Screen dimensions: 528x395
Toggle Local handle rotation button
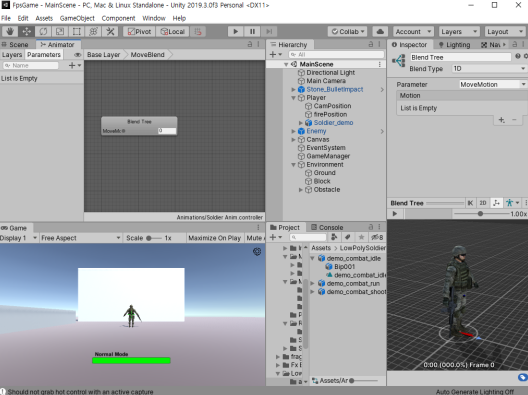[173, 32]
